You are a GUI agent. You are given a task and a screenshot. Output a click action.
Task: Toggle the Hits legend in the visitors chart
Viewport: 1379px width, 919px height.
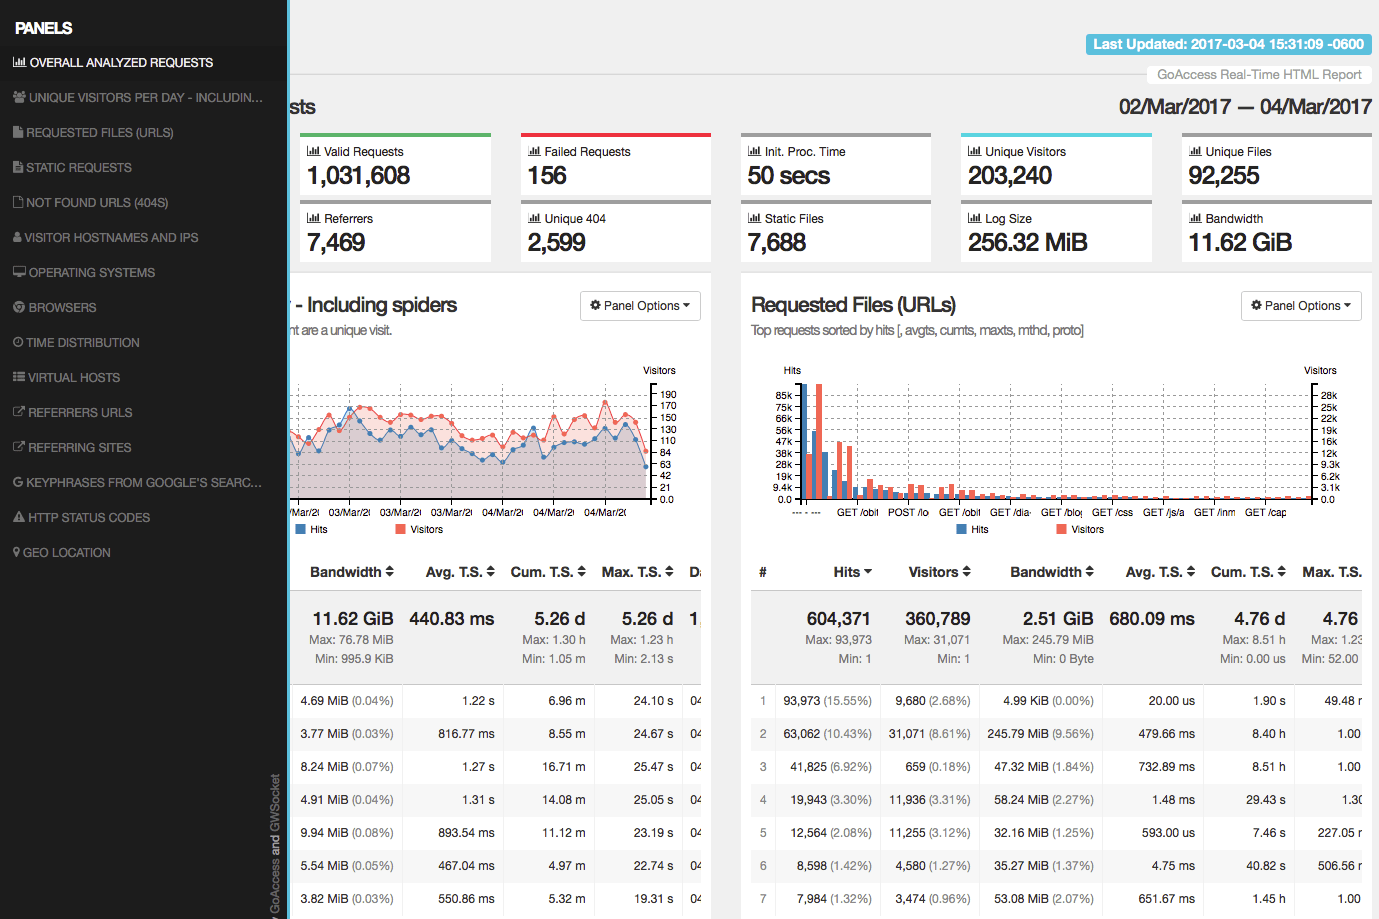311,530
